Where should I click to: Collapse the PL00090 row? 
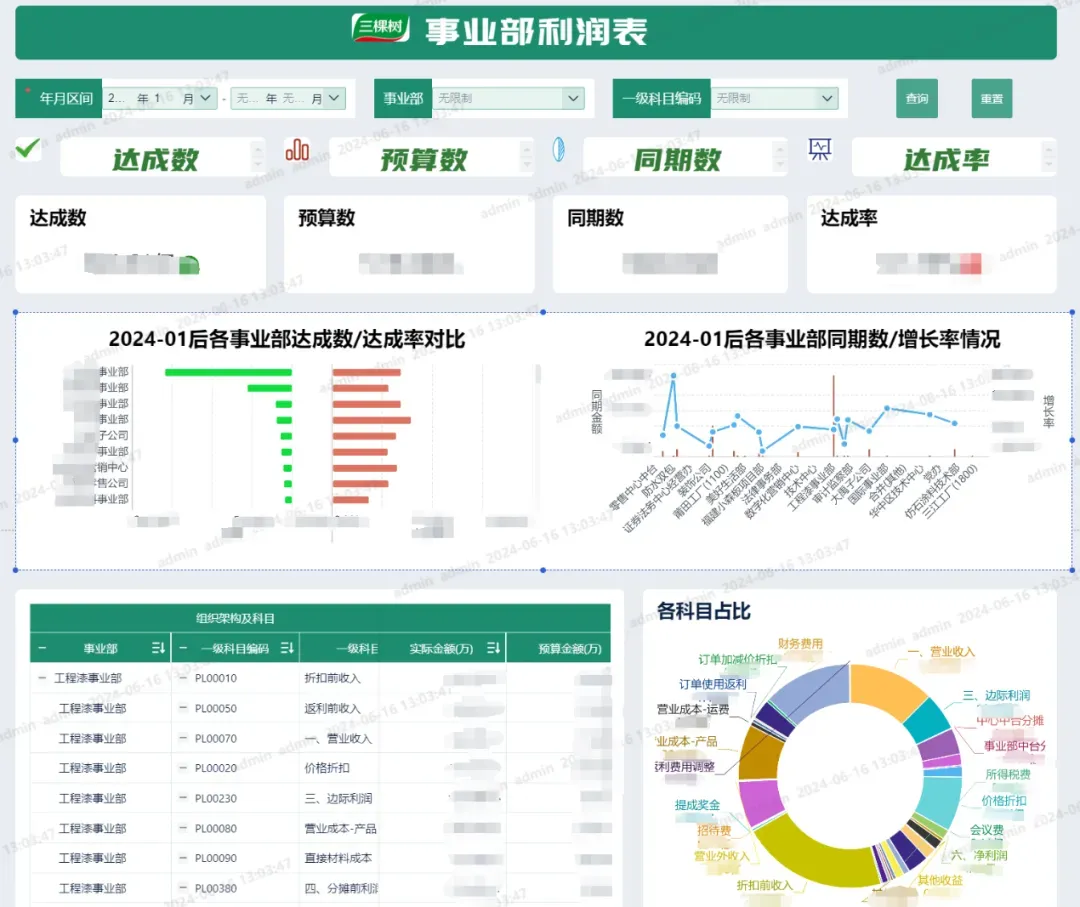click(x=183, y=858)
